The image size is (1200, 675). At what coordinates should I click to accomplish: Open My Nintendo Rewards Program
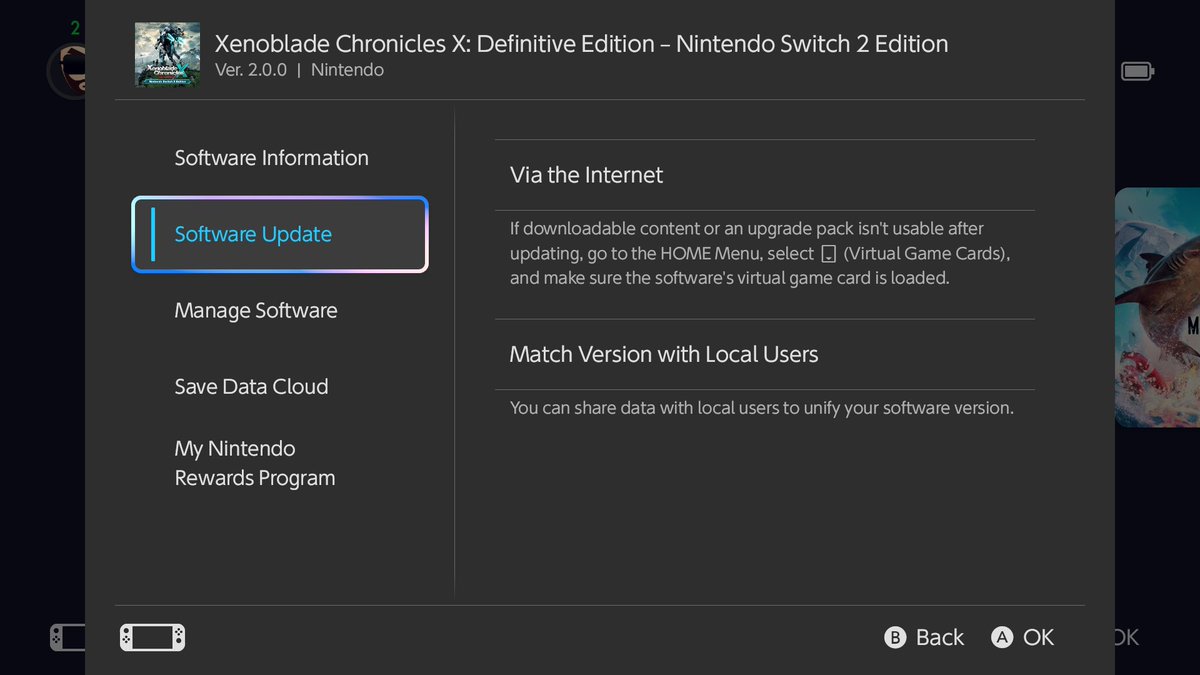pyautogui.click(x=255, y=463)
